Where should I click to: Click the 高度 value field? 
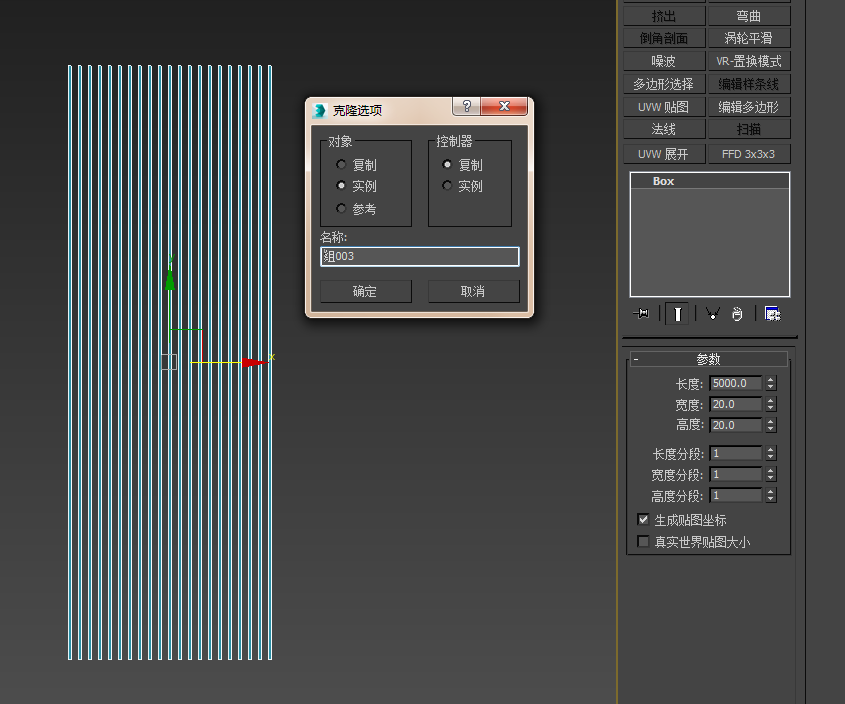click(736, 425)
